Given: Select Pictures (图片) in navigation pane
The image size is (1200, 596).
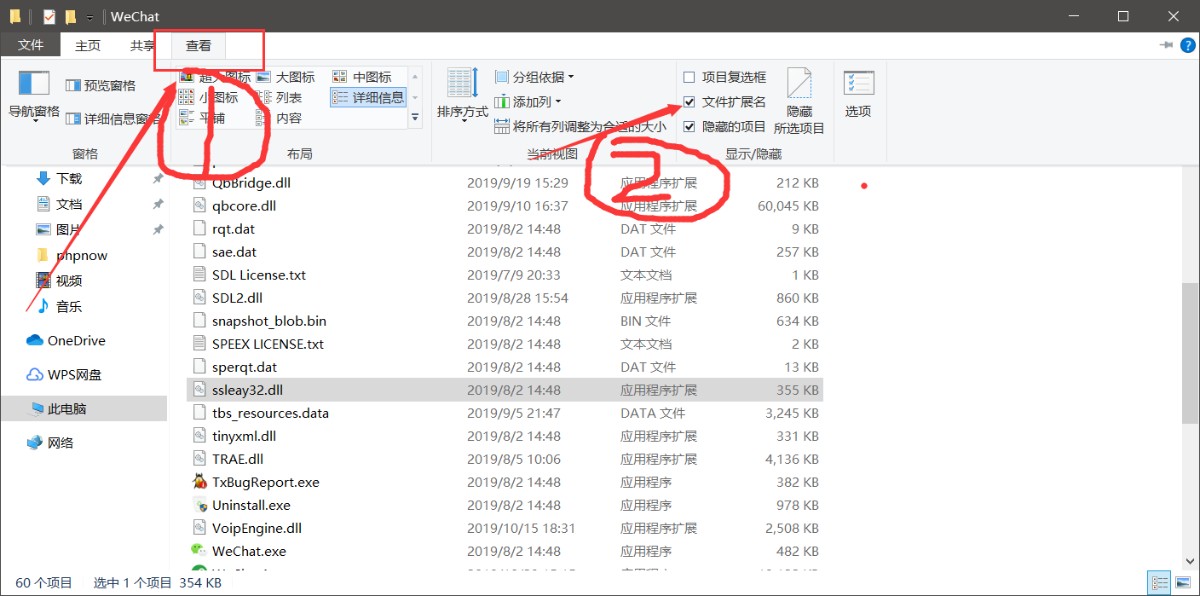Looking at the screenshot, I should tap(69, 229).
